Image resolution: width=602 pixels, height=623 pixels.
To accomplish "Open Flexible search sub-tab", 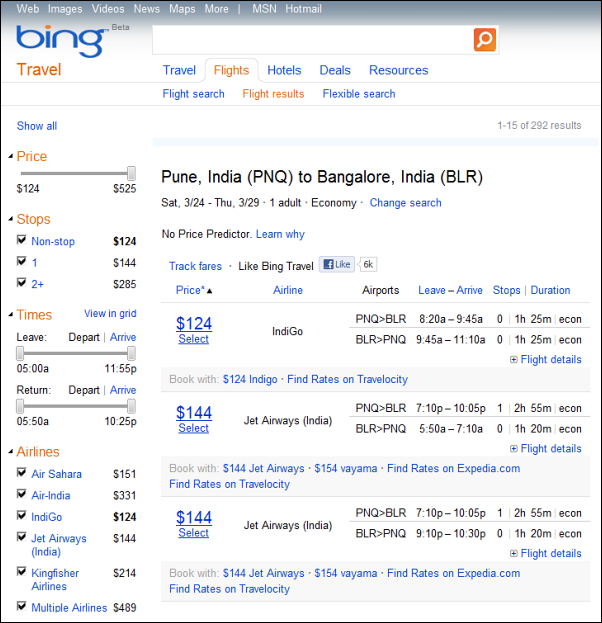I will tap(359, 94).
